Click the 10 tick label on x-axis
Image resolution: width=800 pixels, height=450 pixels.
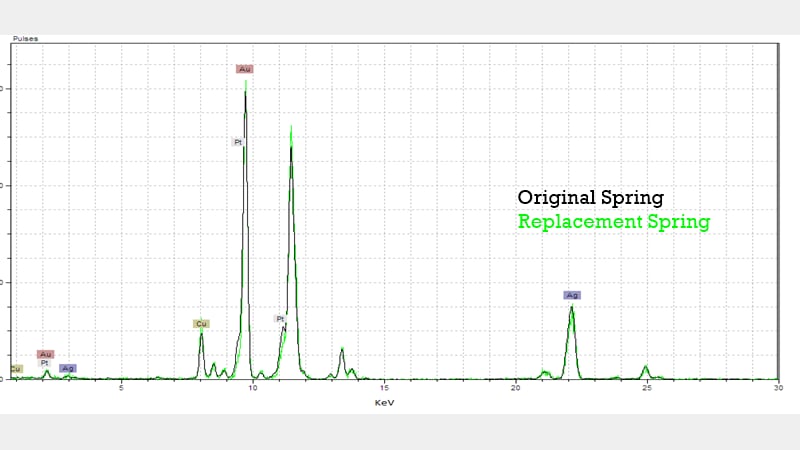(253, 388)
